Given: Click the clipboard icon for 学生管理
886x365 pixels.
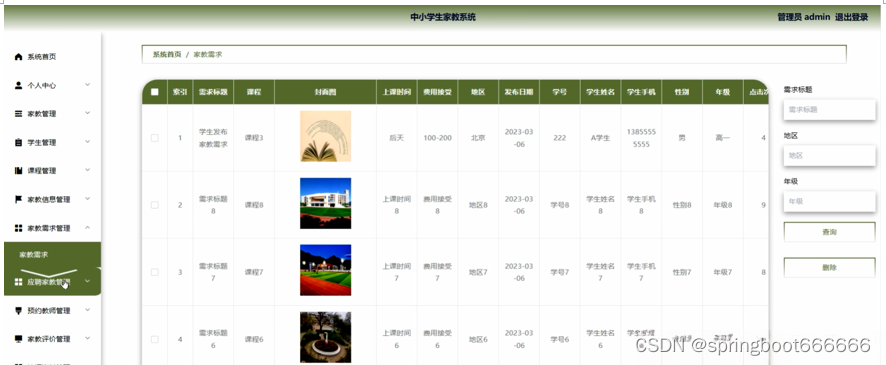Looking at the screenshot, I should (18, 142).
